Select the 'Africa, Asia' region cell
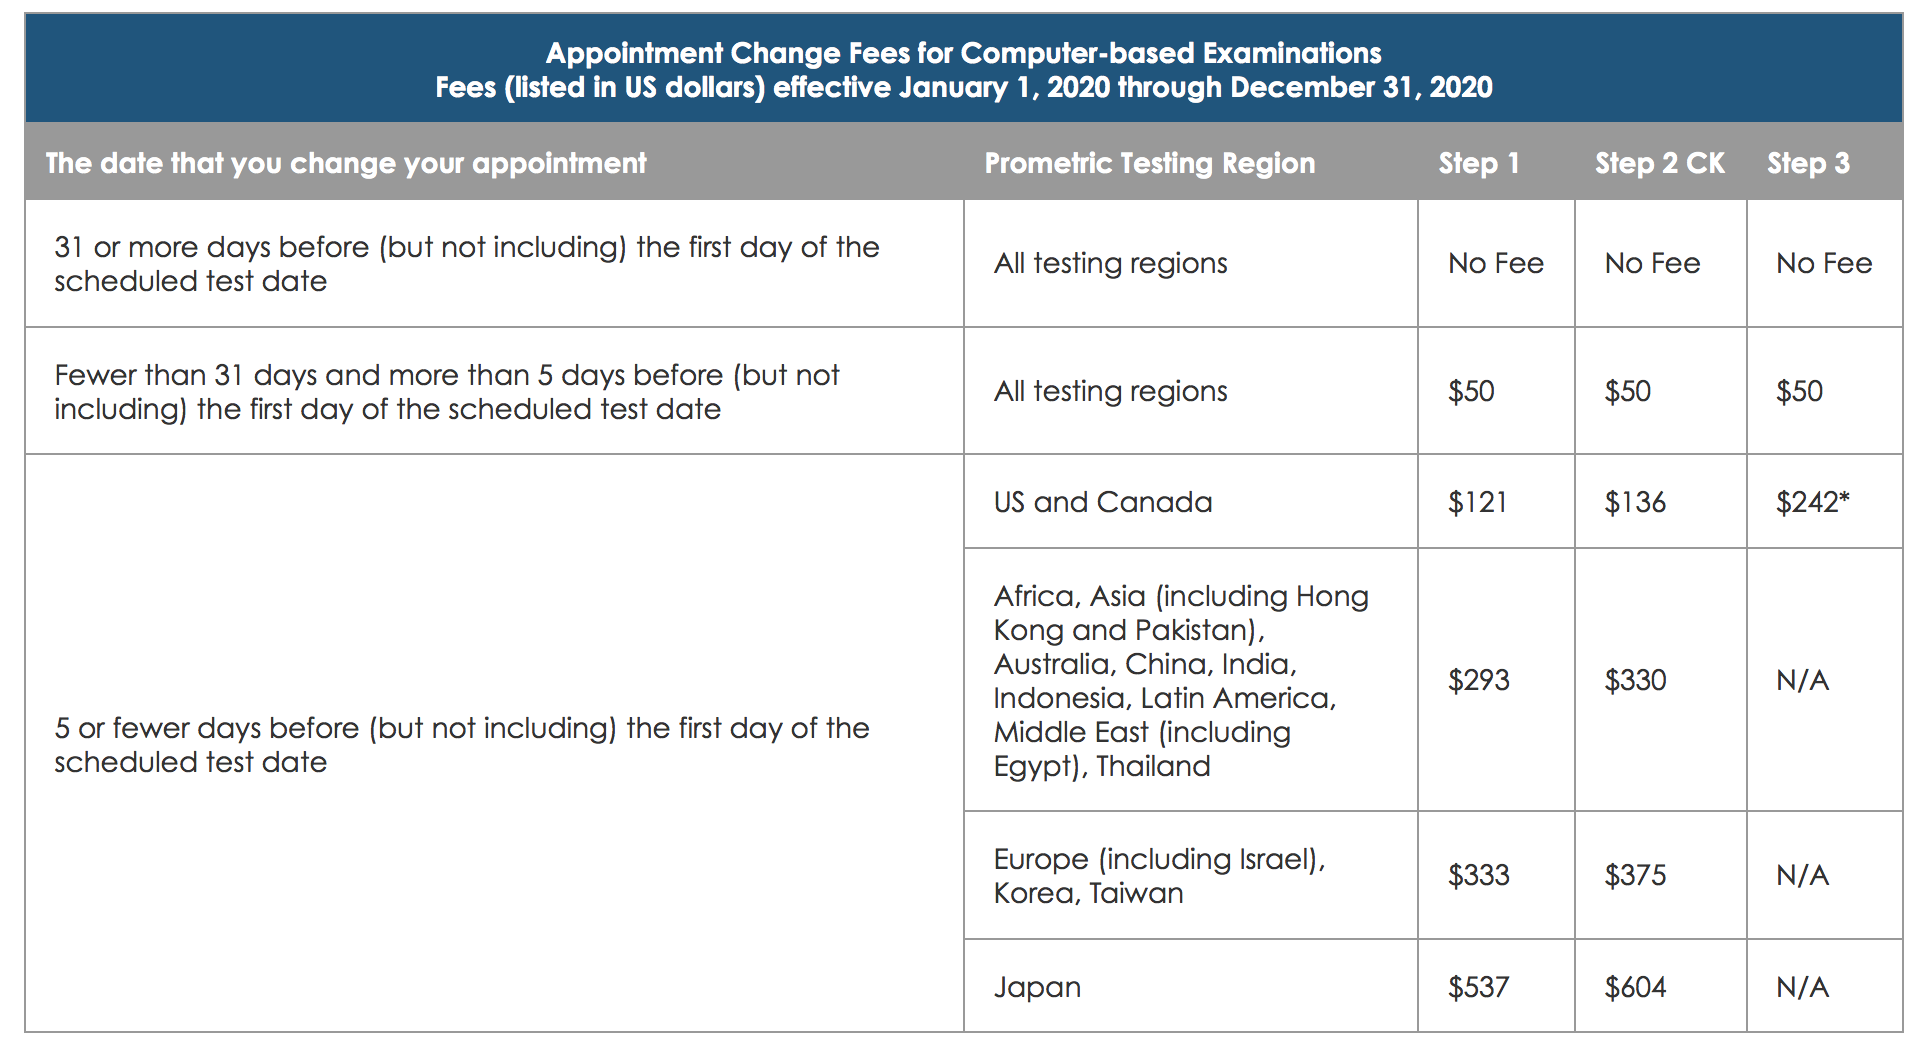The width and height of the screenshot is (1928, 1054). (1180, 681)
